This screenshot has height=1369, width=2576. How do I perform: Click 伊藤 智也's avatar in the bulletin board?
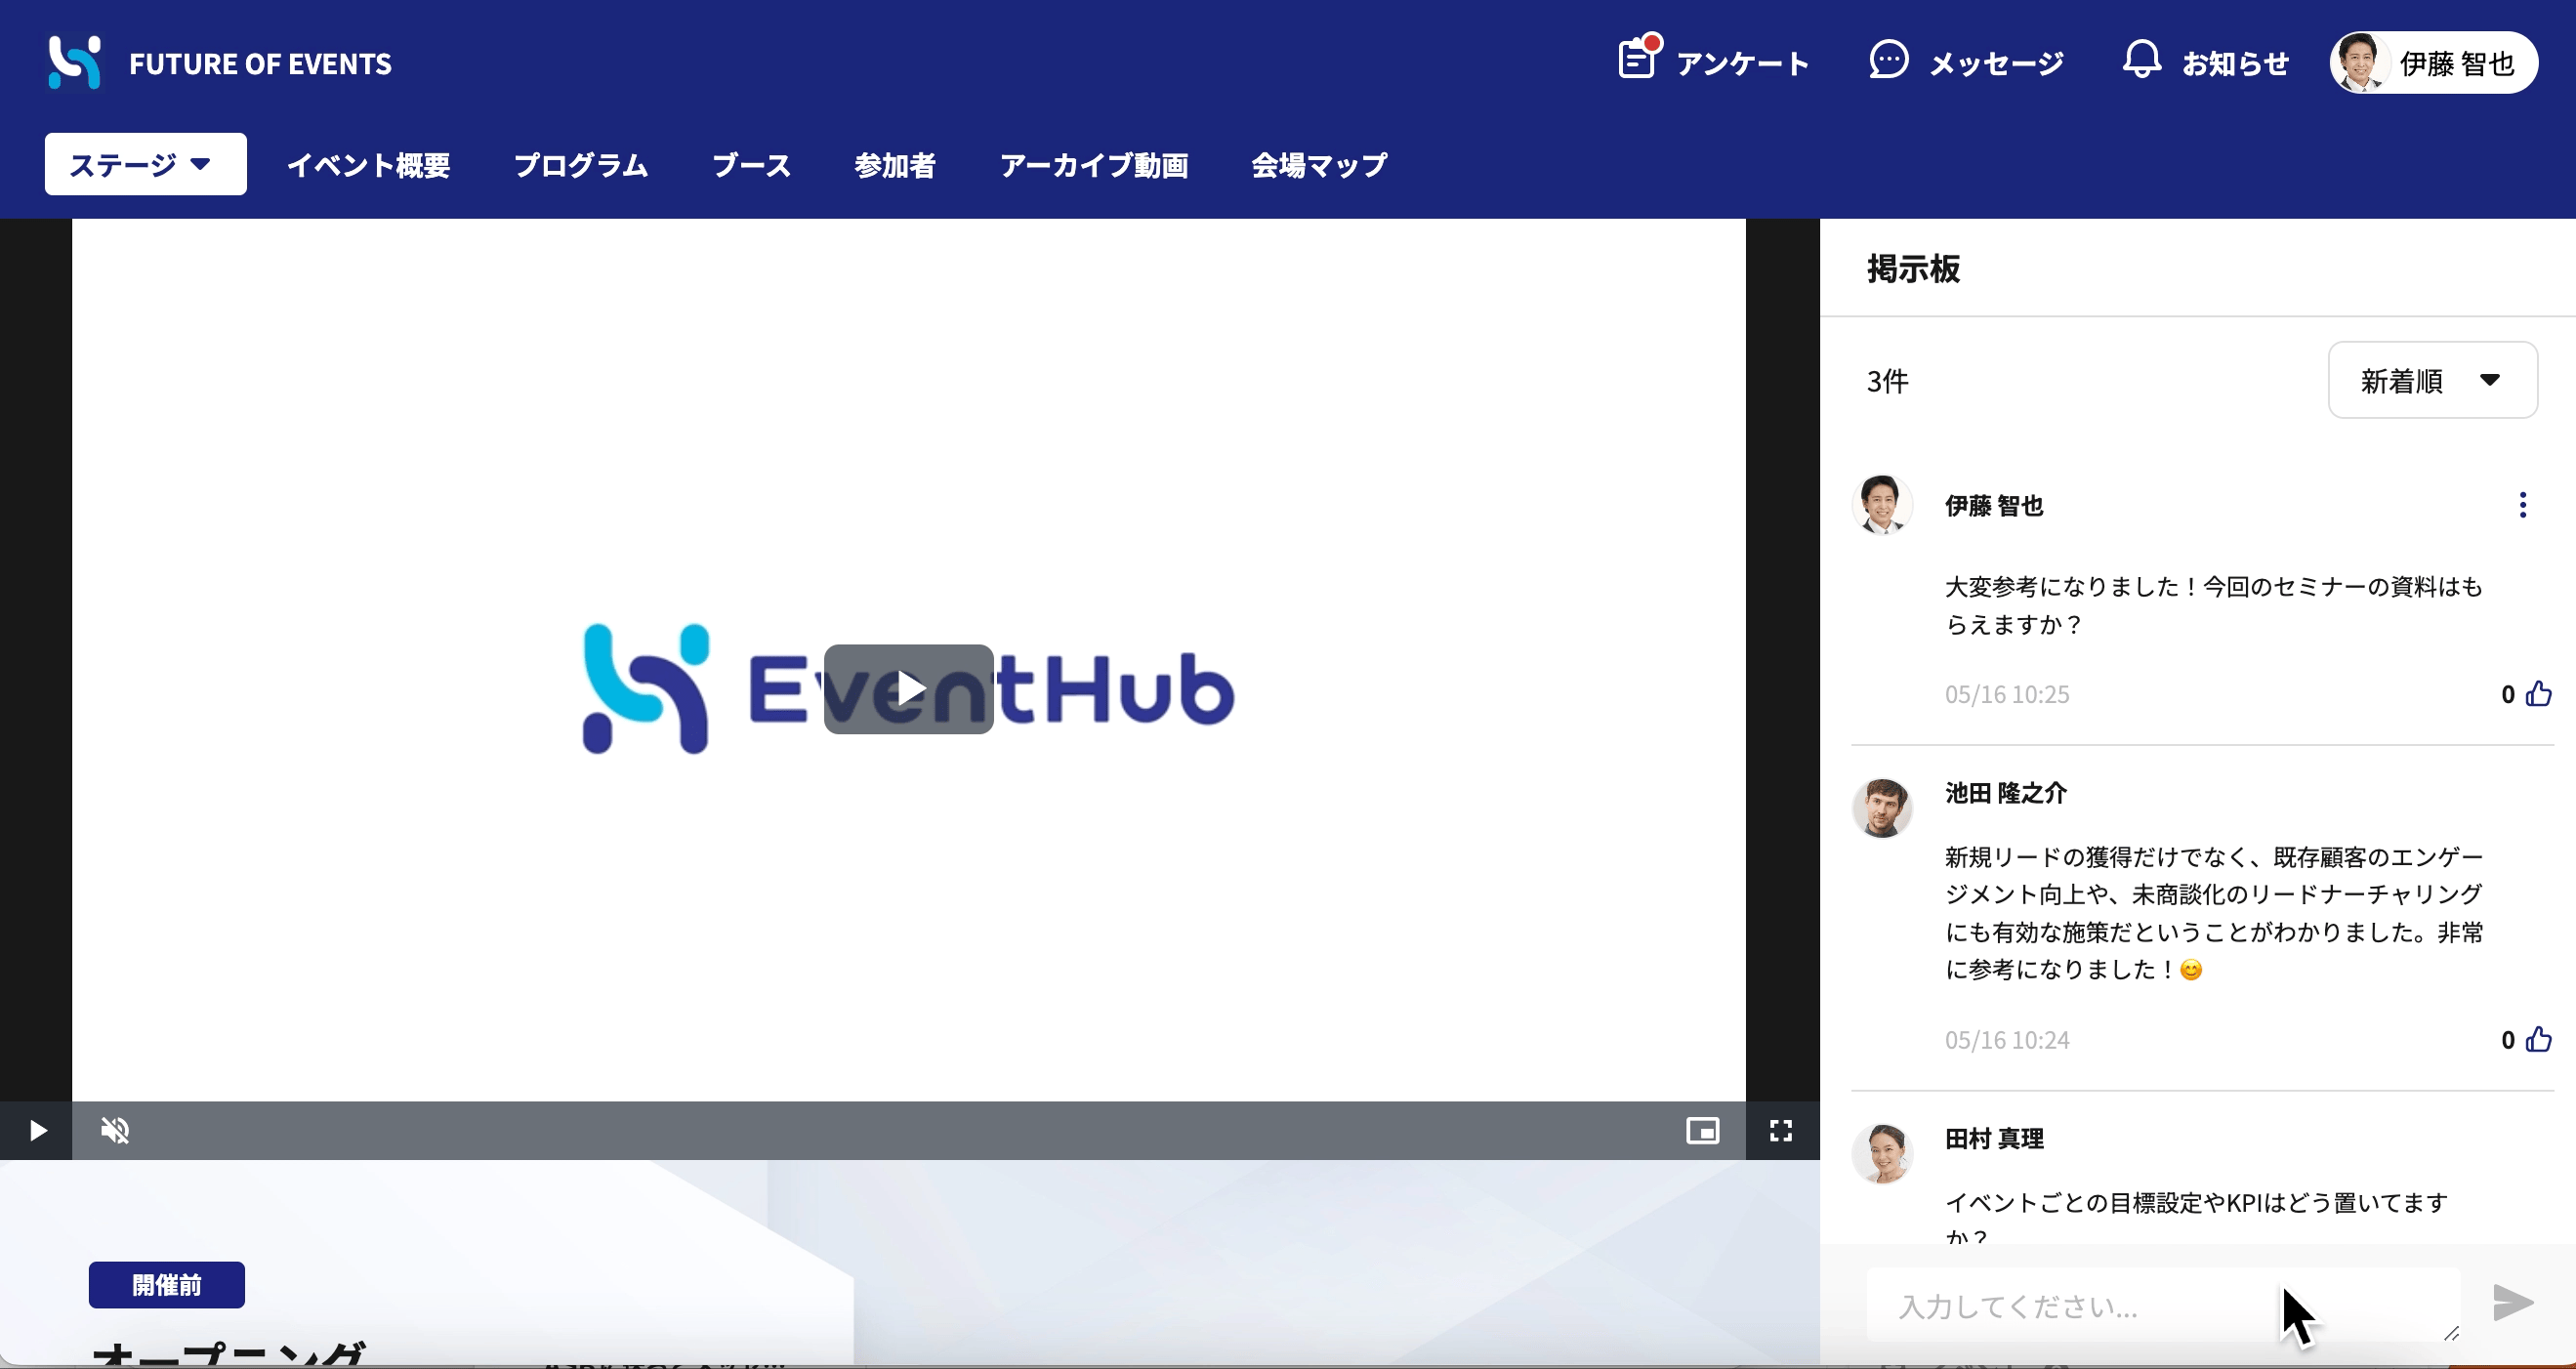coord(1882,504)
